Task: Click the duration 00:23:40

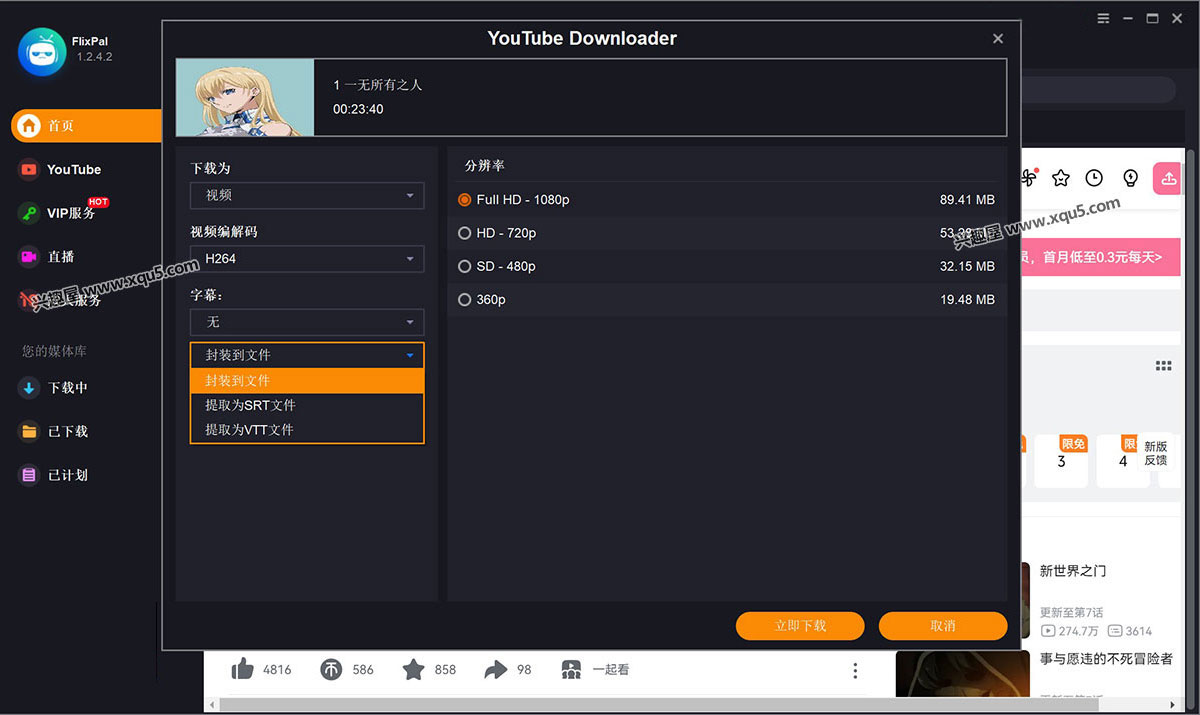Action: [x=358, y=109]
